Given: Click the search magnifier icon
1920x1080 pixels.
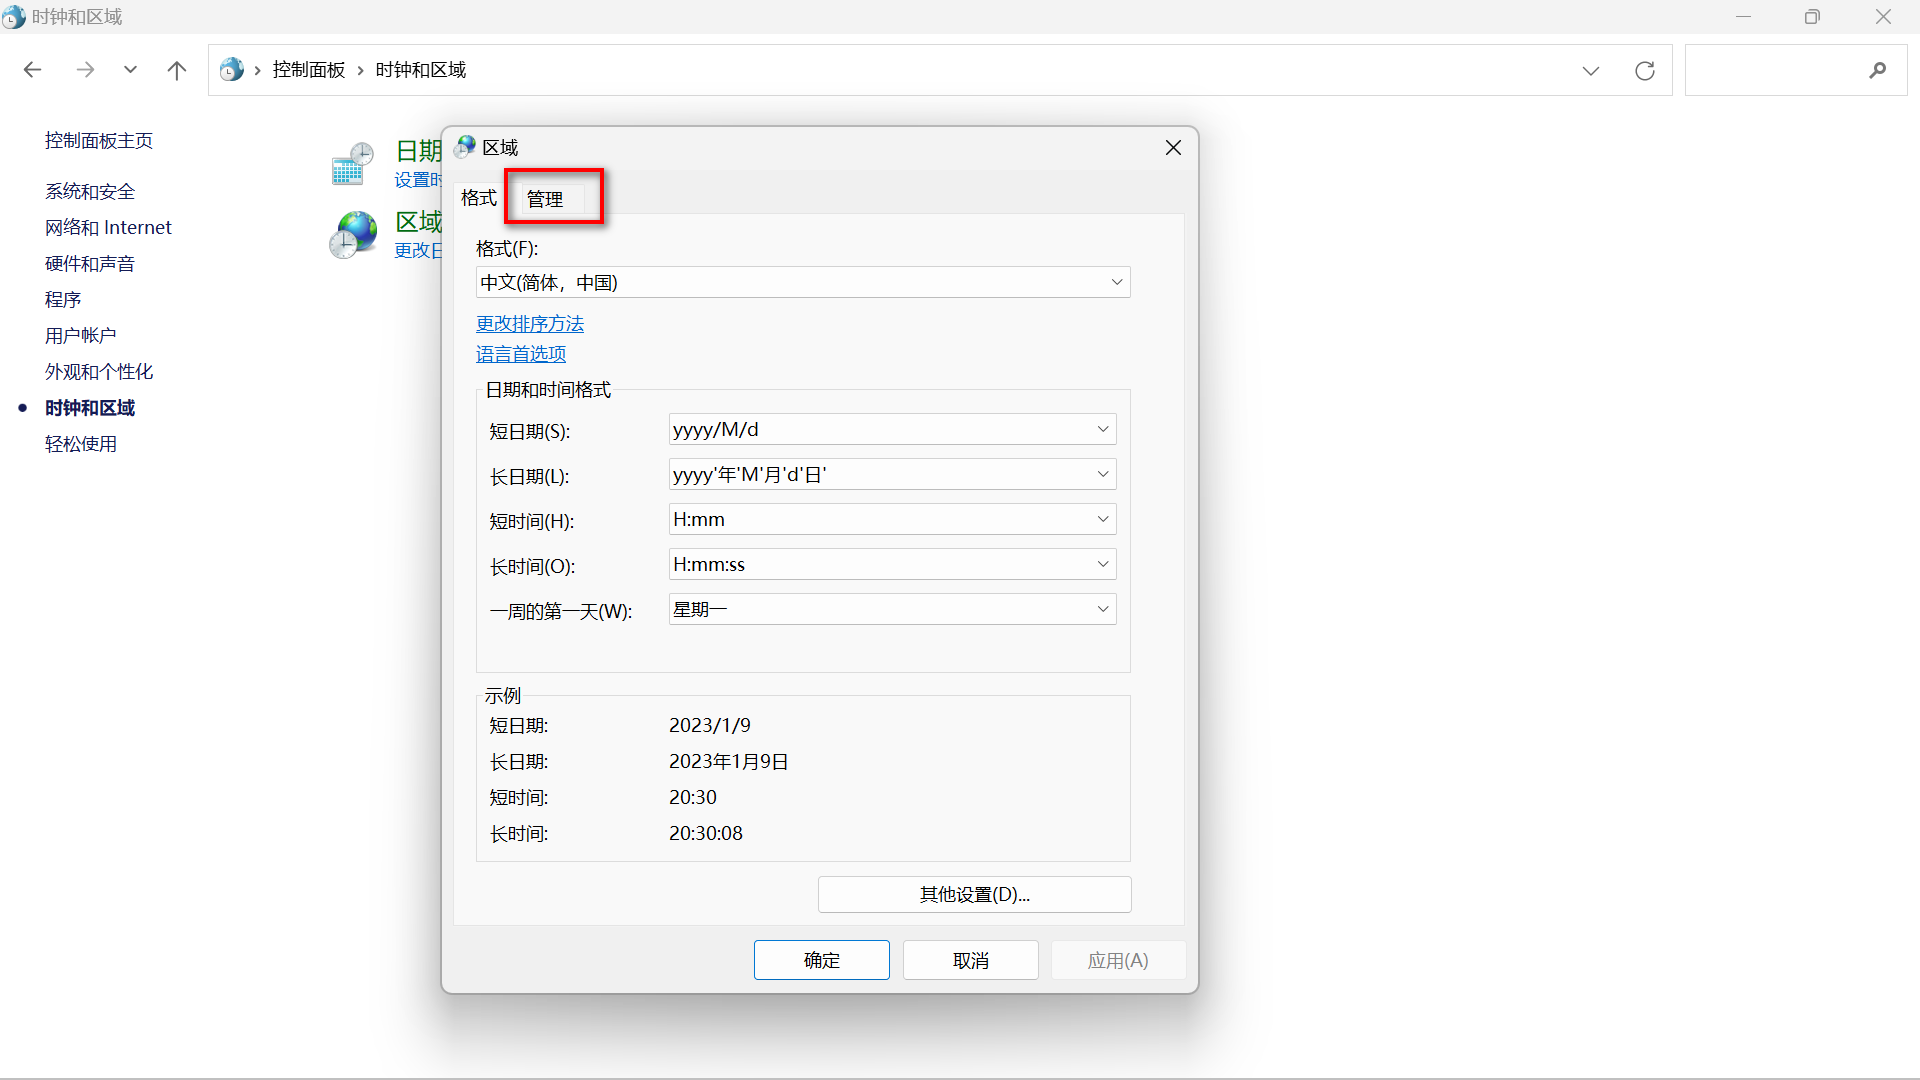Looking at the screenshot, I should pos(1877,70).
